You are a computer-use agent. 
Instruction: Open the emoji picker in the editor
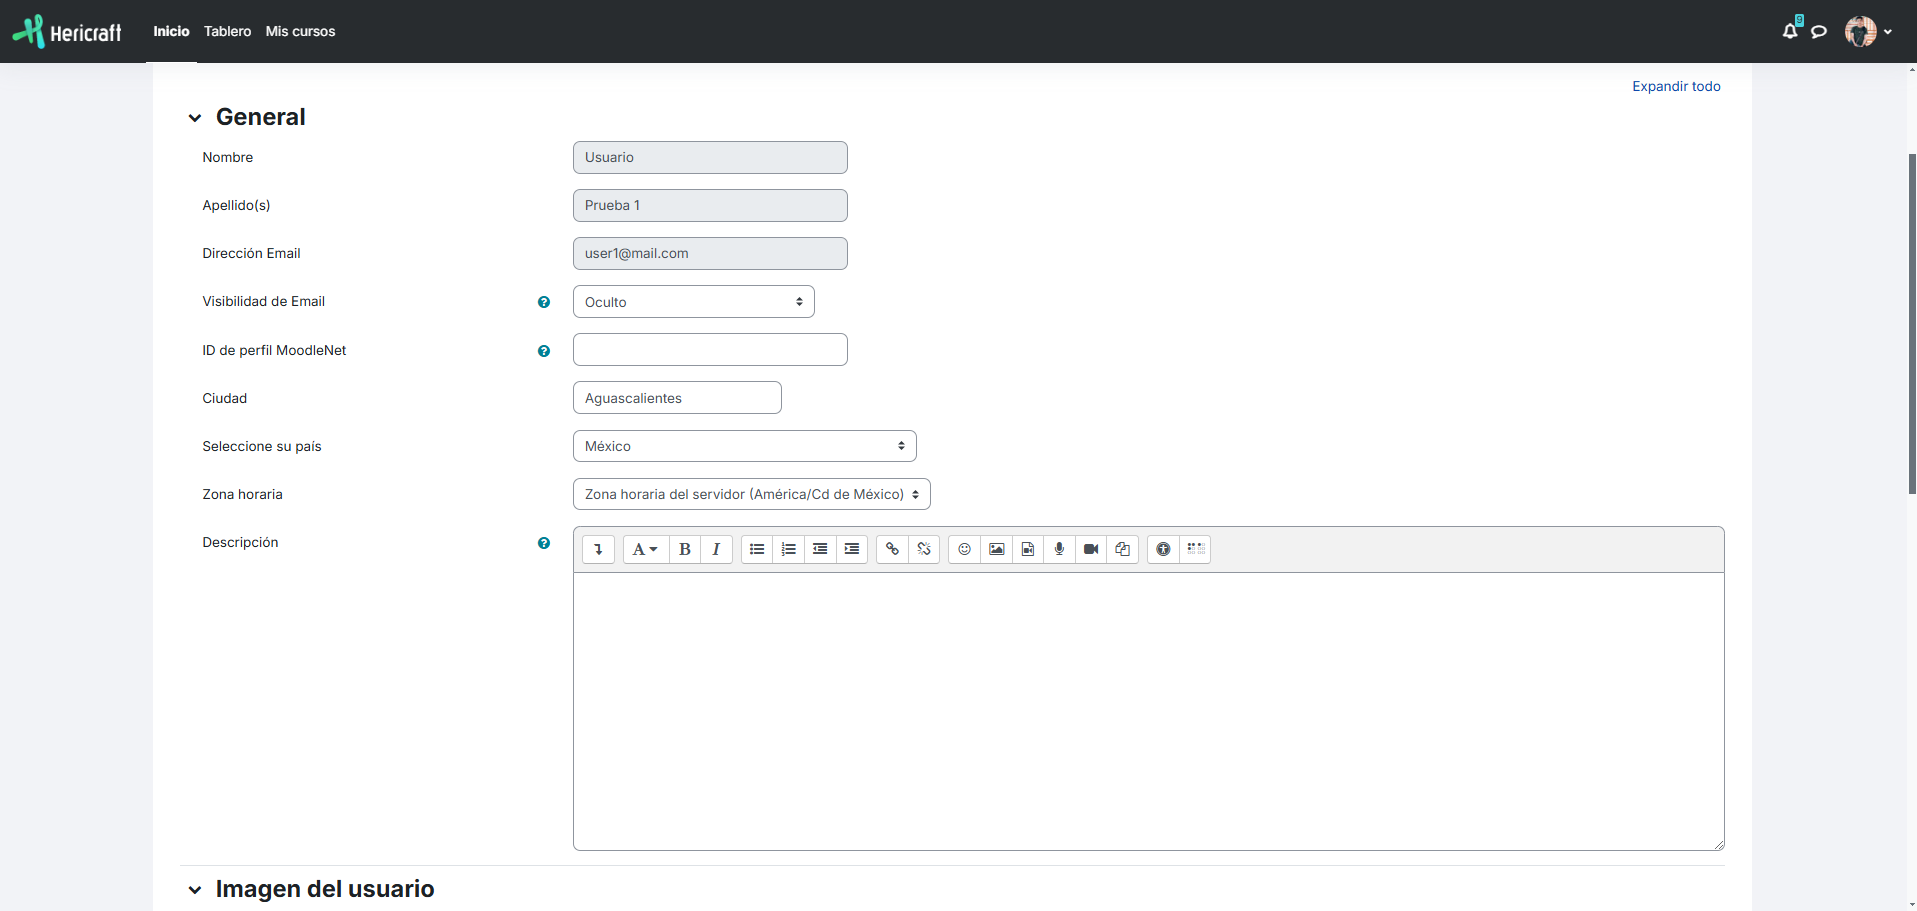(x=964, y=549)
